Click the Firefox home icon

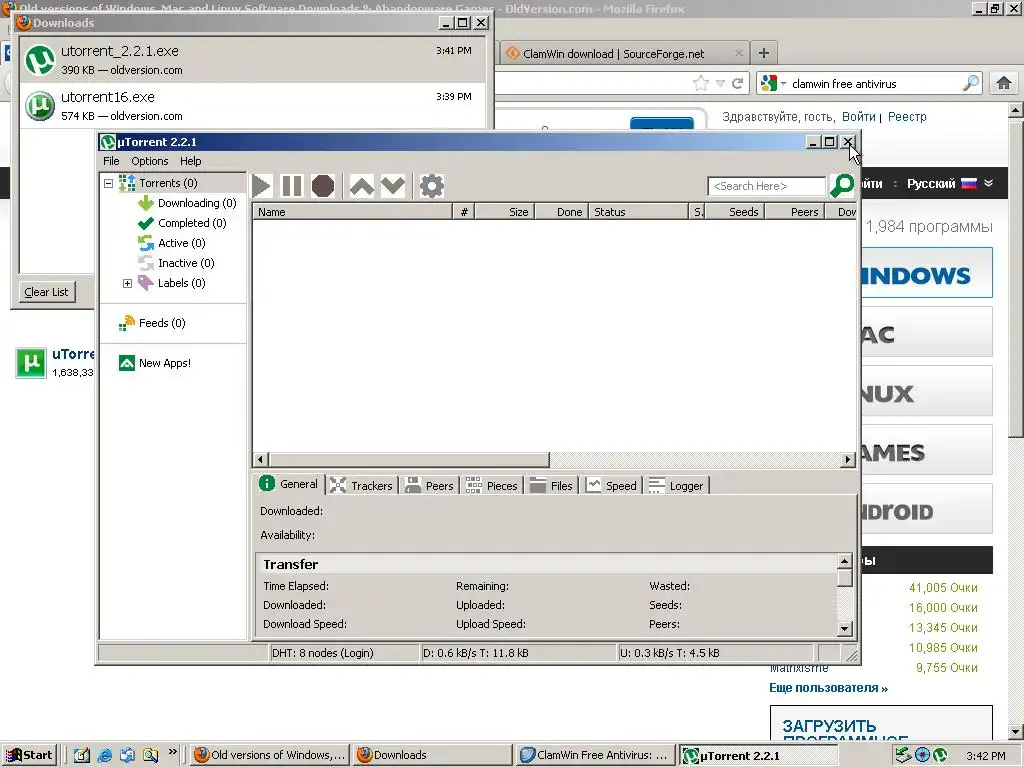coord(1004,84)
